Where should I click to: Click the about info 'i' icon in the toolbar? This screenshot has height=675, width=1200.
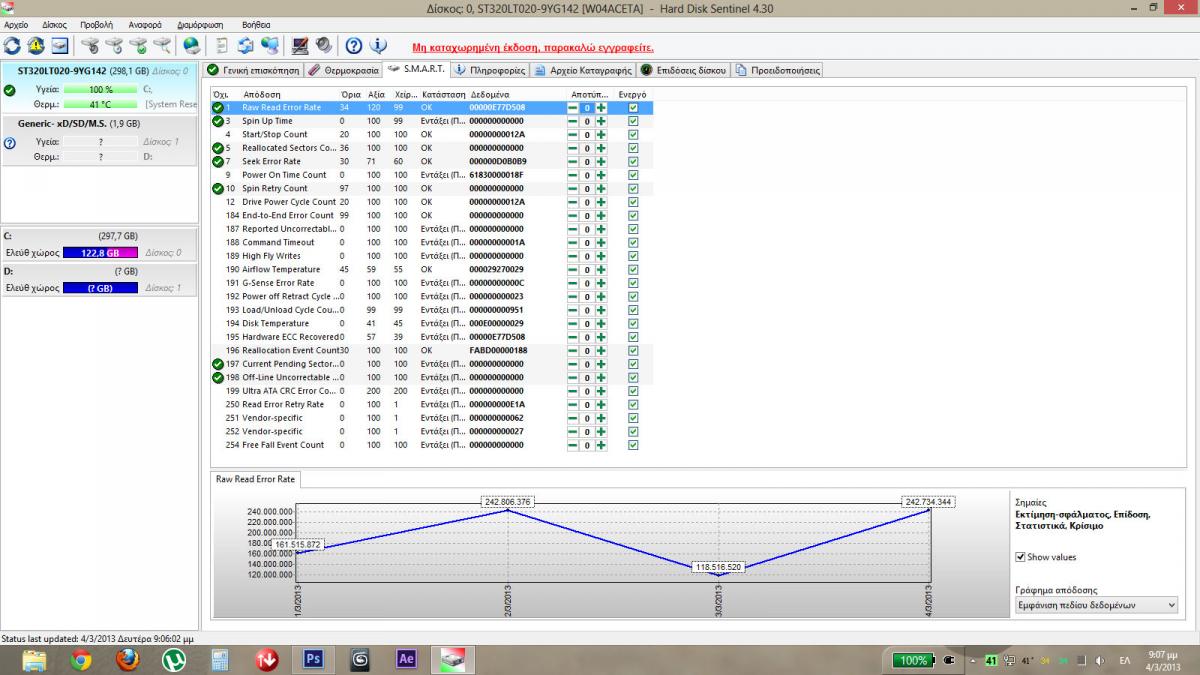click(378, 45)
